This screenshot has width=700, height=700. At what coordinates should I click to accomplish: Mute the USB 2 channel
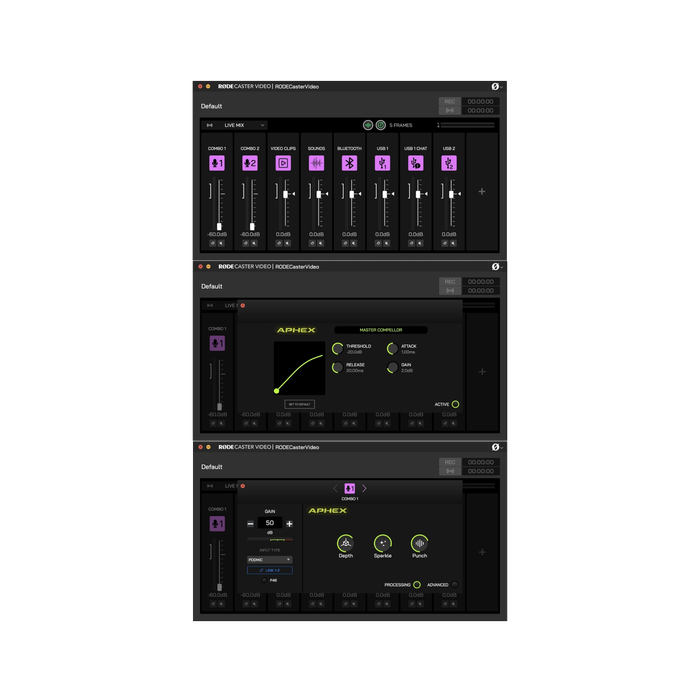(453, 243)
